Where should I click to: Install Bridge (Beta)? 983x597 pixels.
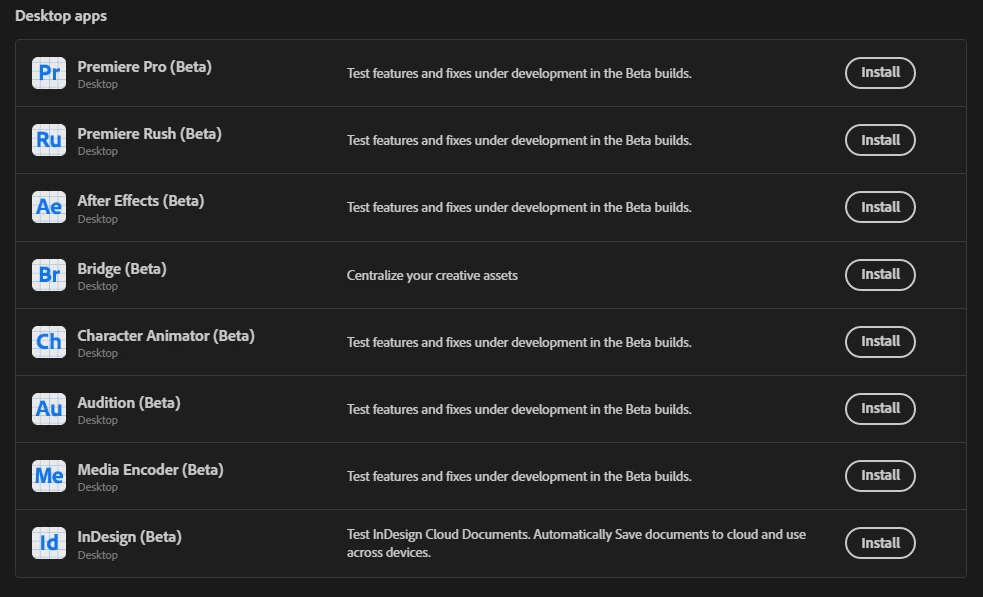click(880, 275)
